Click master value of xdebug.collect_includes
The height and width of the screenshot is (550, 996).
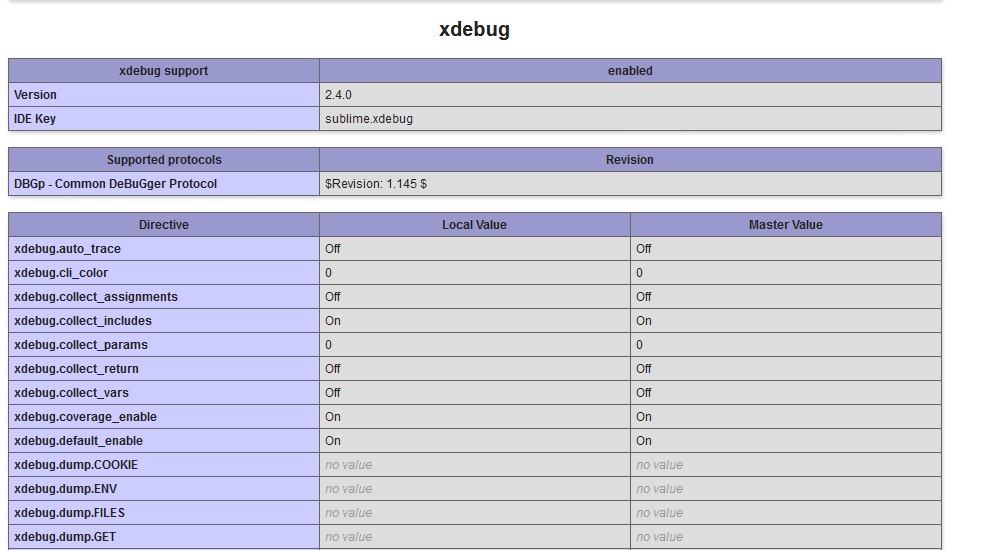pyautogui.click(x=644, y=321)
